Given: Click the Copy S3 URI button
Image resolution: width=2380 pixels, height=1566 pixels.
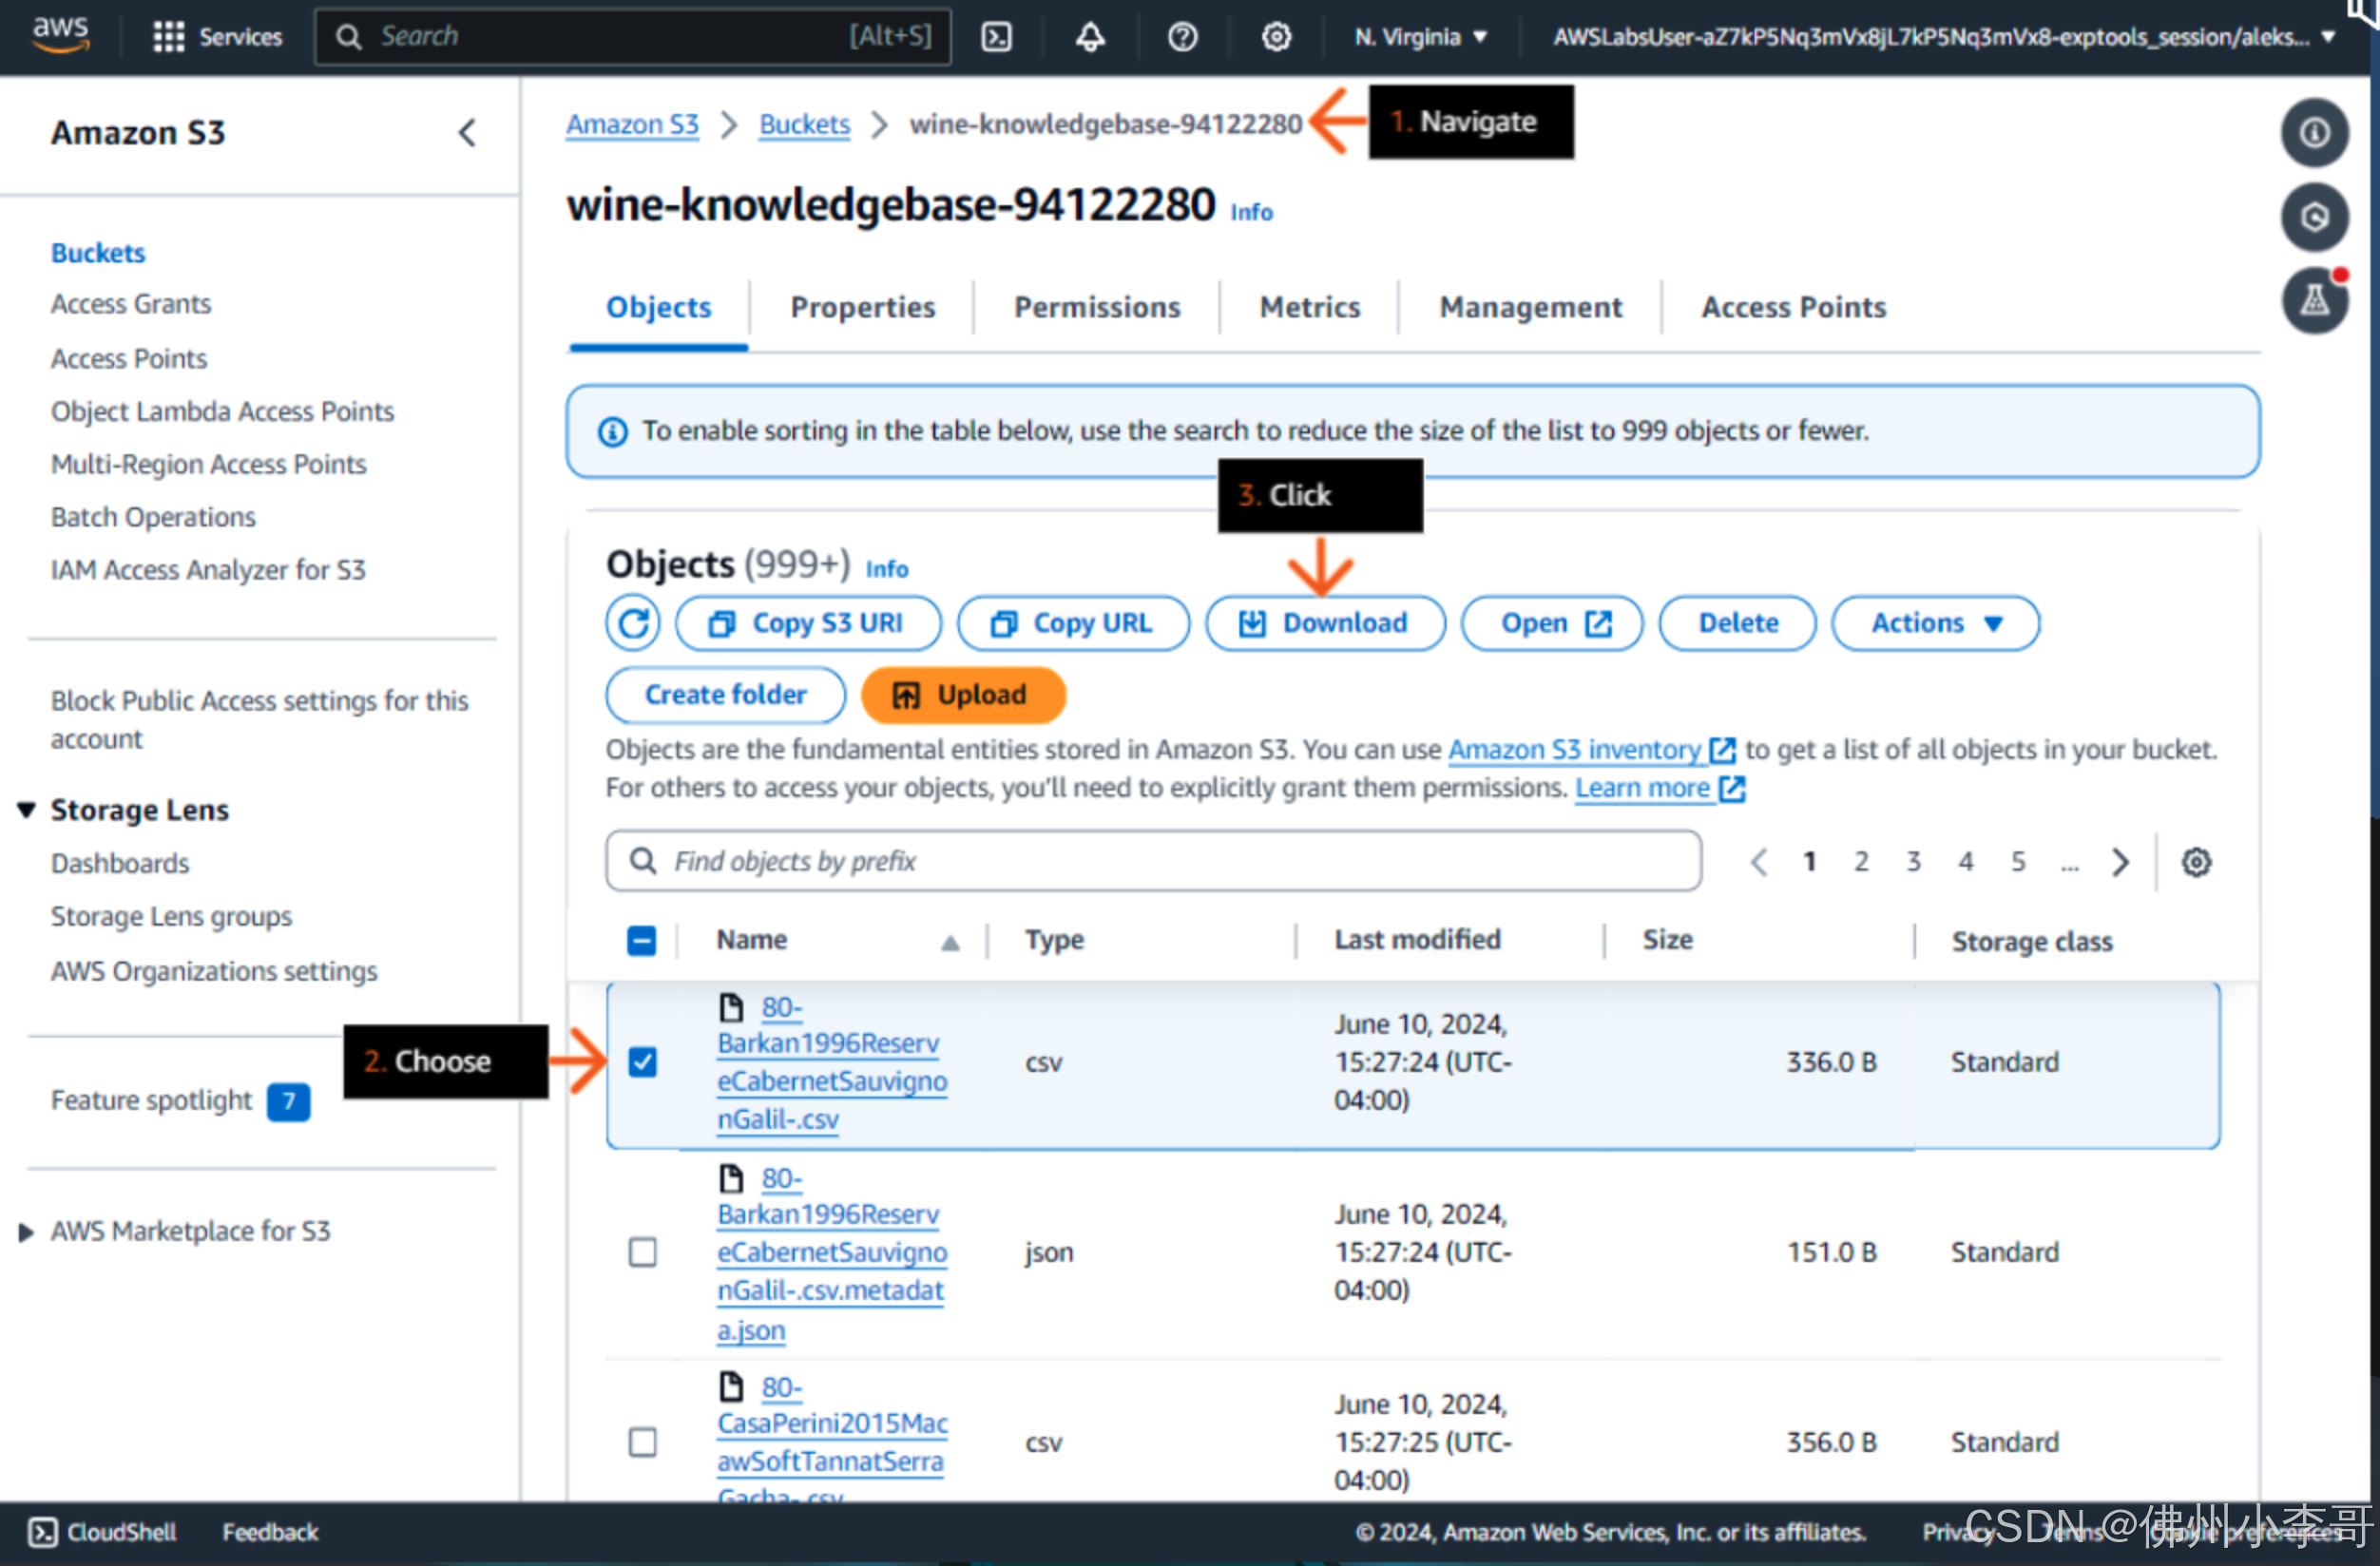Looking at the screenshot, I should pyautogui.click(x=808, y=623).
